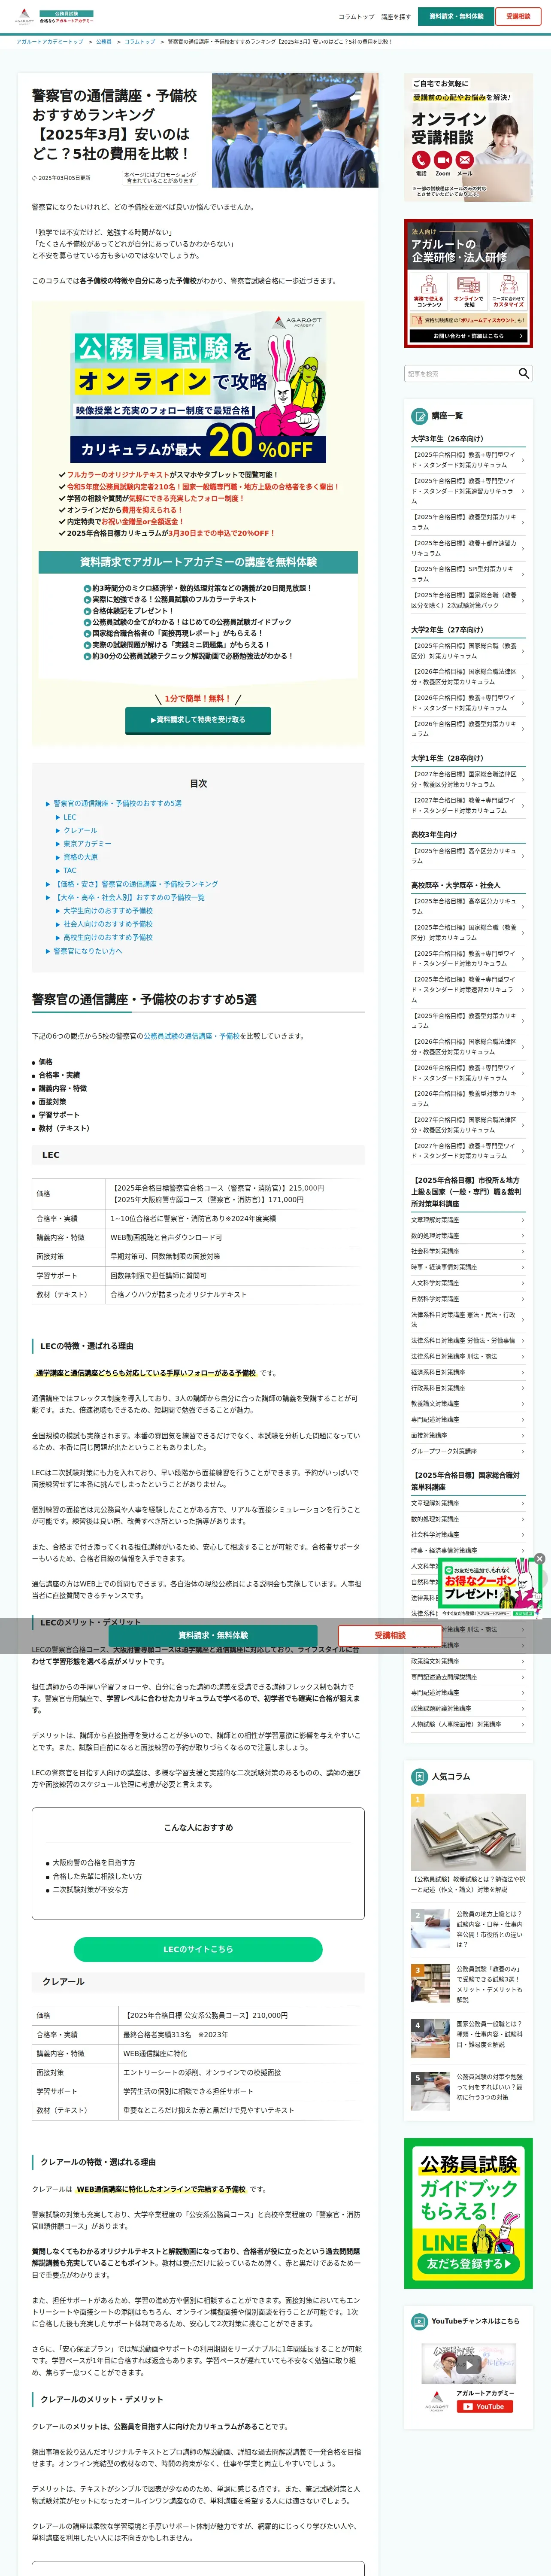Open コラムトップ in header menu
The image size is (551, 2576).
tap(356, 17)
